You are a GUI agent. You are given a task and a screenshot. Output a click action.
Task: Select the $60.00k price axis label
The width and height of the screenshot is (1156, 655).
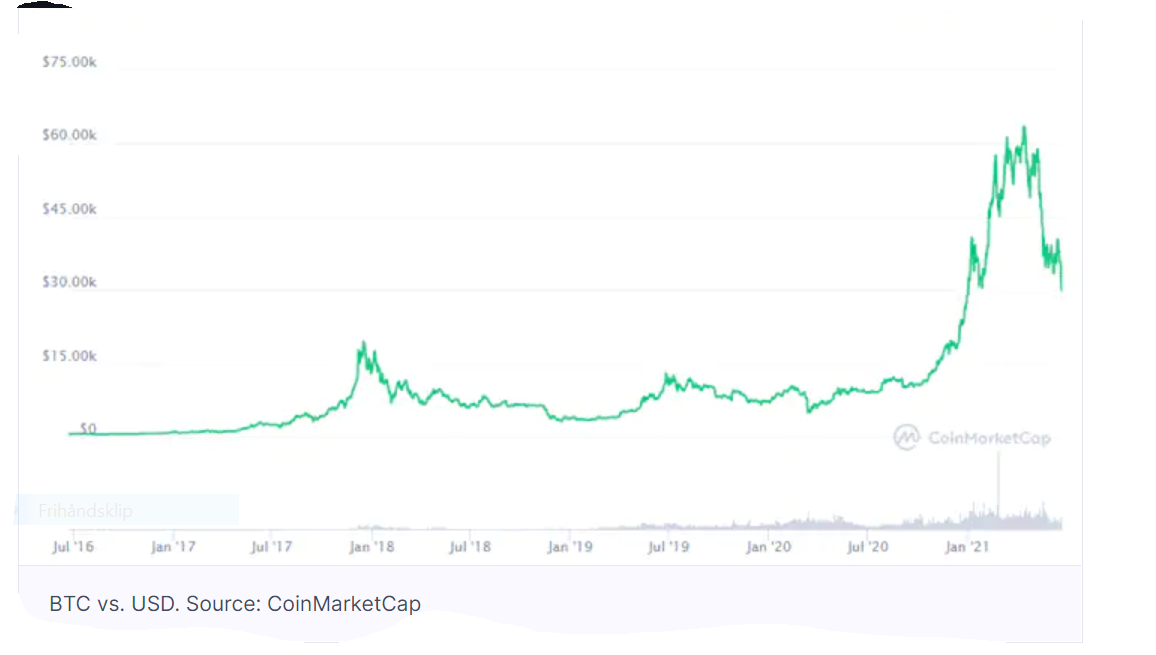click(x=69, y=135)
